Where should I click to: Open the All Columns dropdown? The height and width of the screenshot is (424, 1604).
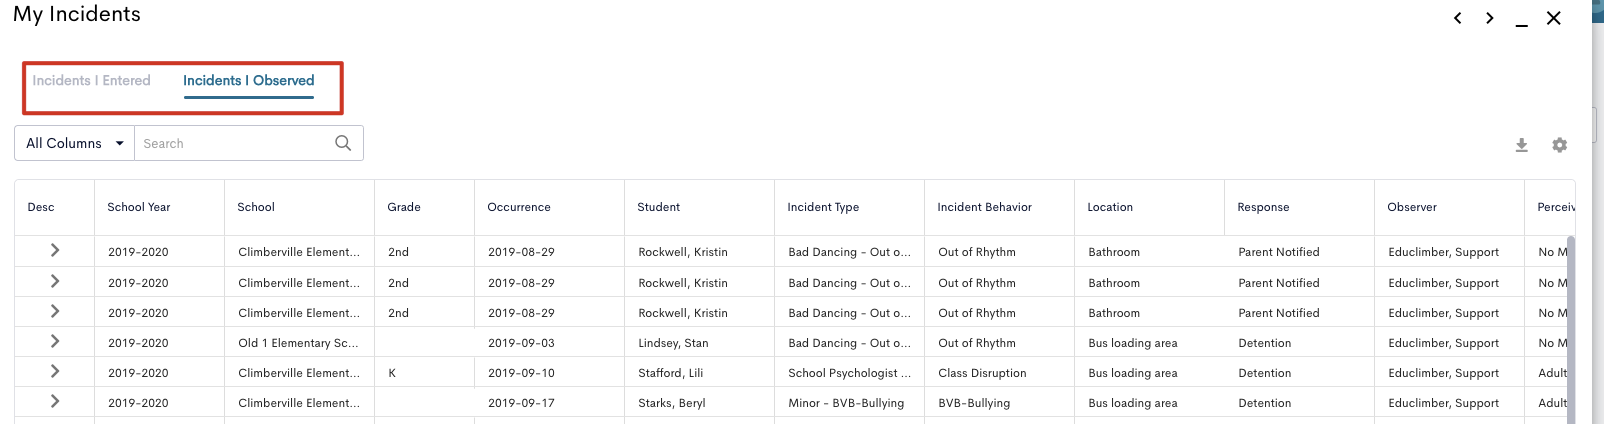74,143
